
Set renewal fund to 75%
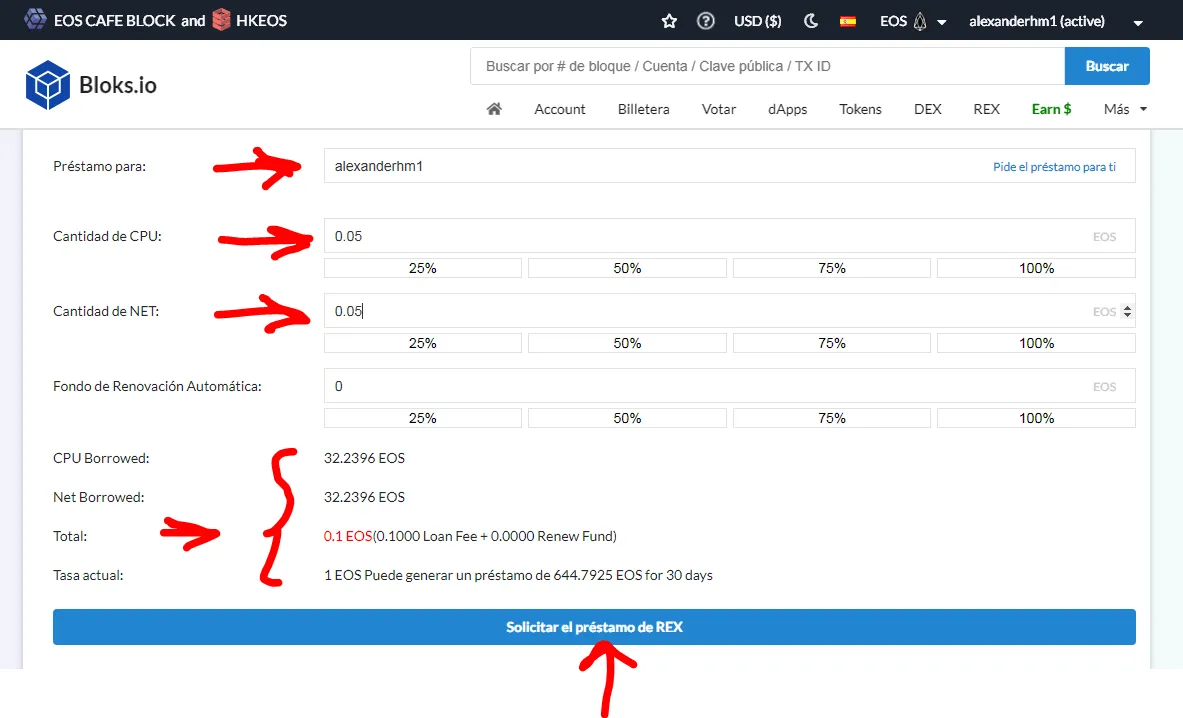click(x=831, y=419)
